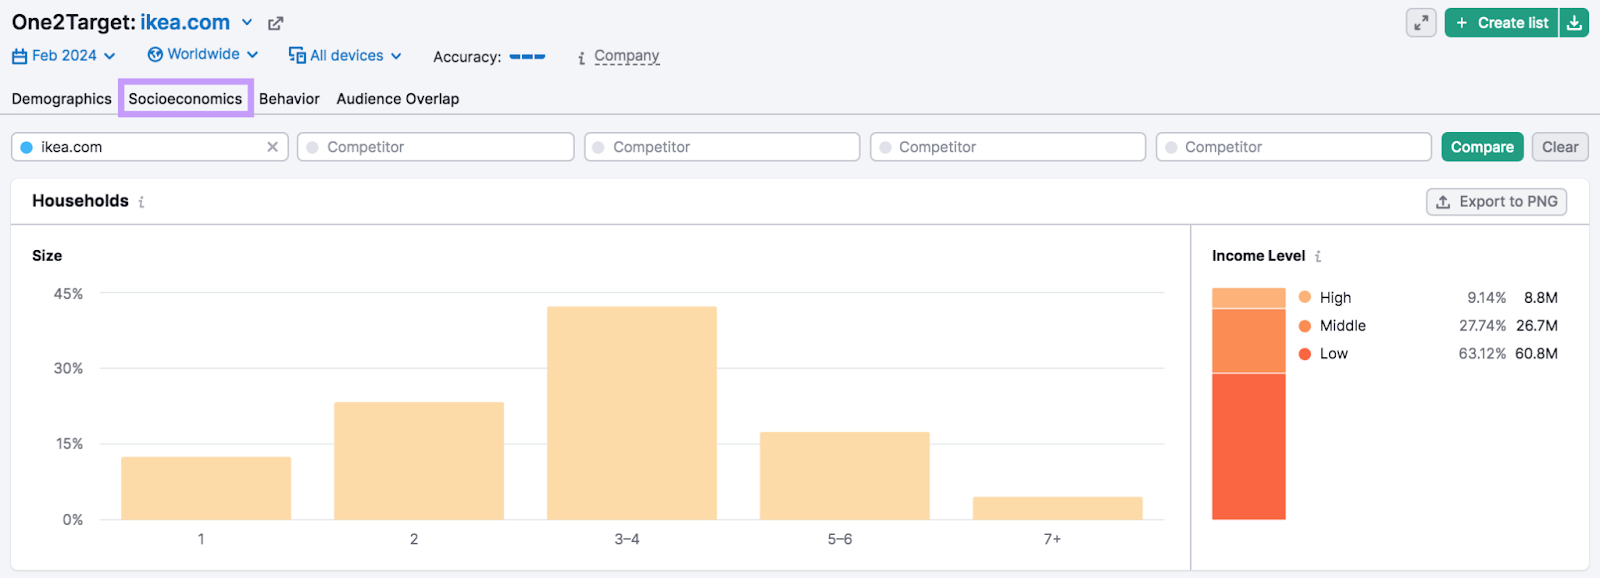Click the Low income legend dot
Viewport: 1600px width, 578px height.
click(x=1305, y=353)
